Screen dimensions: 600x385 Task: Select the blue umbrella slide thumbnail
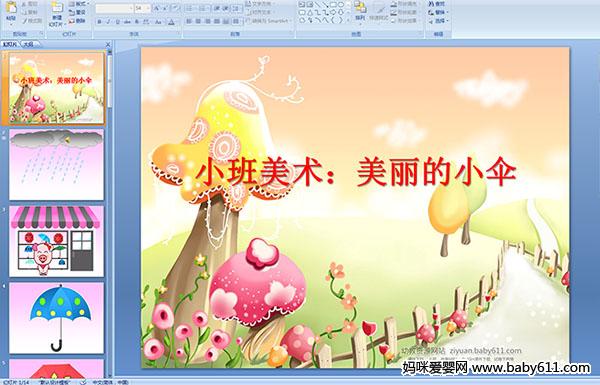(x=57, y=318)
